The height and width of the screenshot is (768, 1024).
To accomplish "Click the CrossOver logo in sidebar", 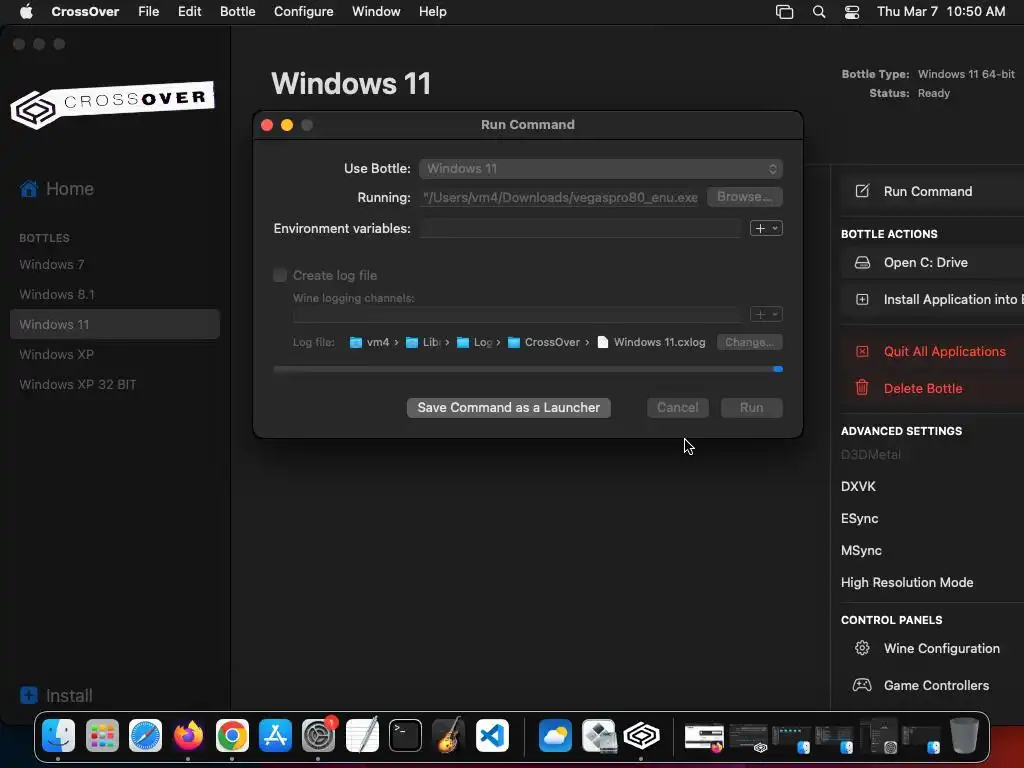I will [x=112, y=104].
